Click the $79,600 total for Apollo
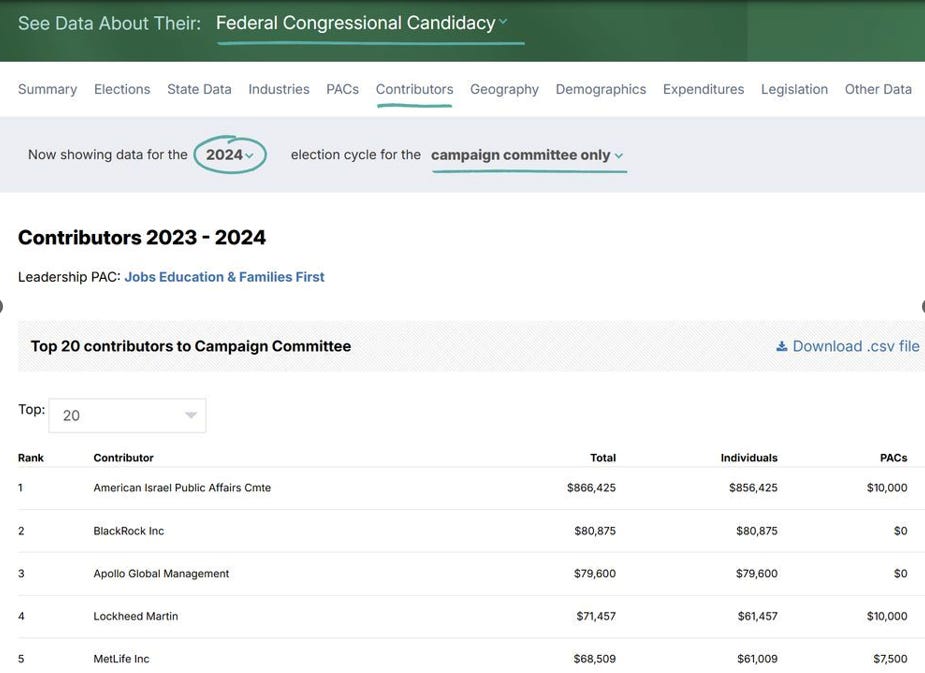This screenshot has height=673, width=925. coord(595,573)
